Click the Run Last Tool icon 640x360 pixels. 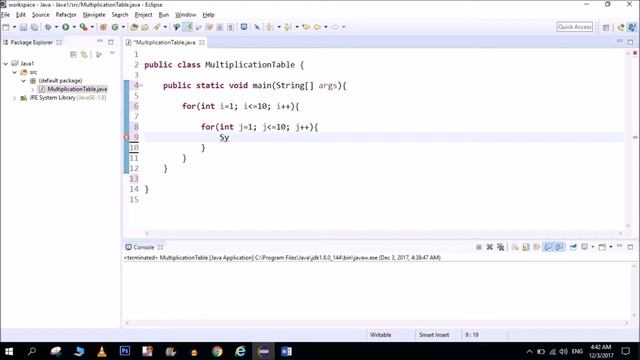83,27
